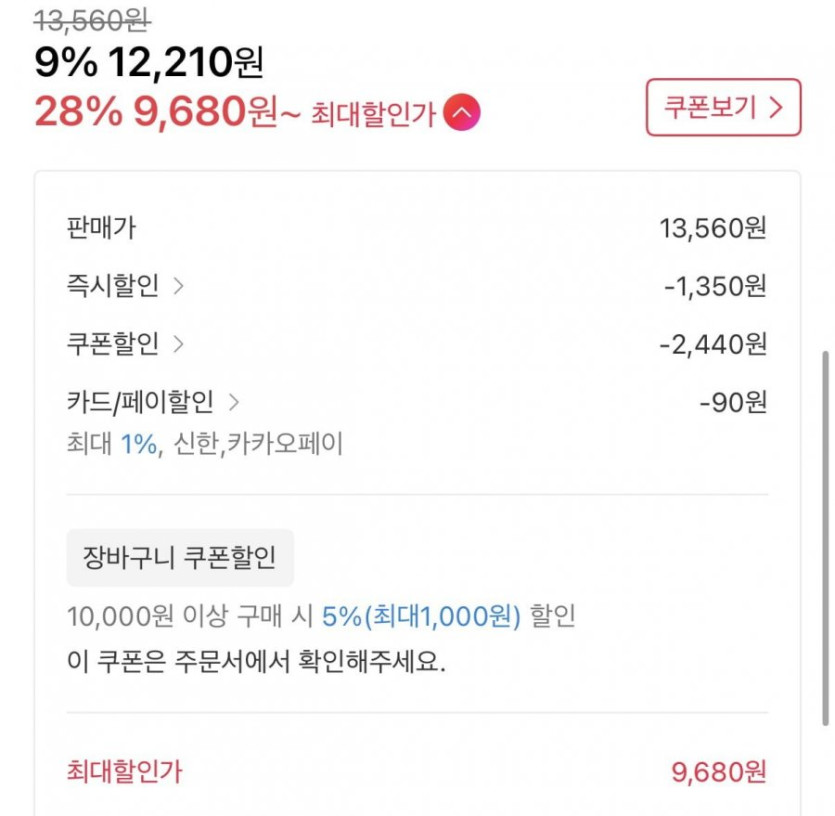Click the struck-through 13,560원 original price

(91, 18)
